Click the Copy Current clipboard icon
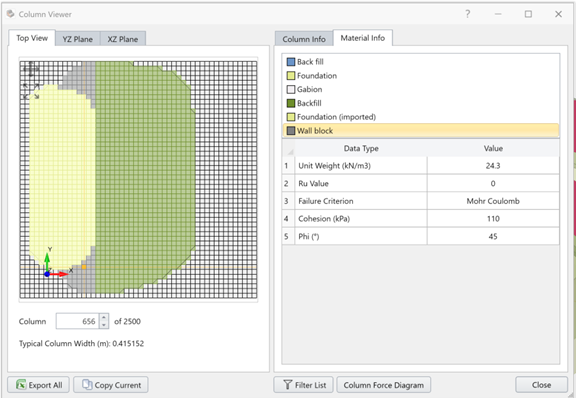The width and height of the screenshot is (576, 398). (87, 384)
